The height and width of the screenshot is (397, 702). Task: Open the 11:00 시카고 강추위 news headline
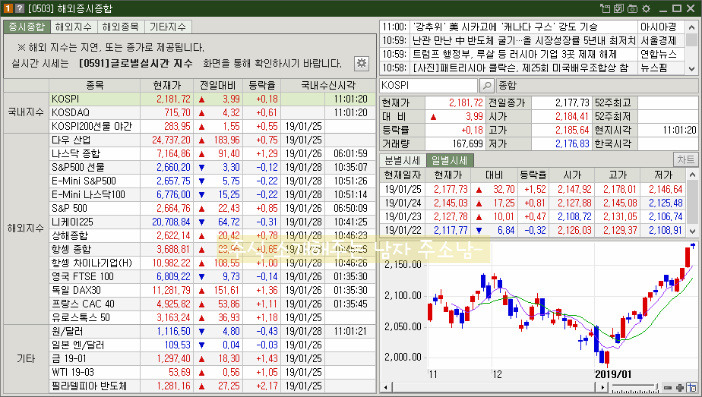pos(505,27)
